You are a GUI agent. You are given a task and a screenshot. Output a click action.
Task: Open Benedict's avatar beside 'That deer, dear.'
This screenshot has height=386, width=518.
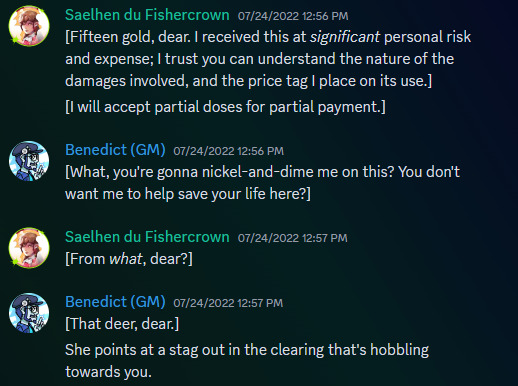coord(29,313)
